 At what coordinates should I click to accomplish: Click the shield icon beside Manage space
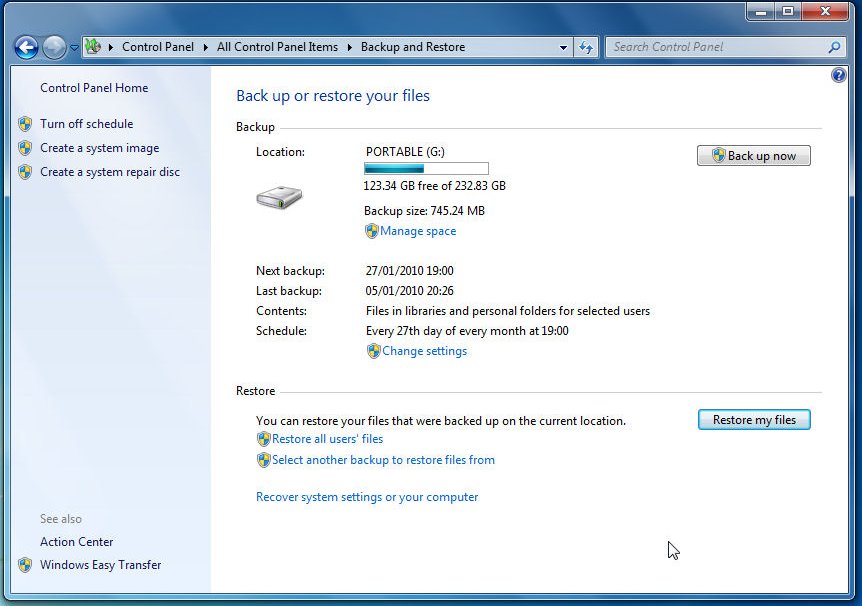372,231
